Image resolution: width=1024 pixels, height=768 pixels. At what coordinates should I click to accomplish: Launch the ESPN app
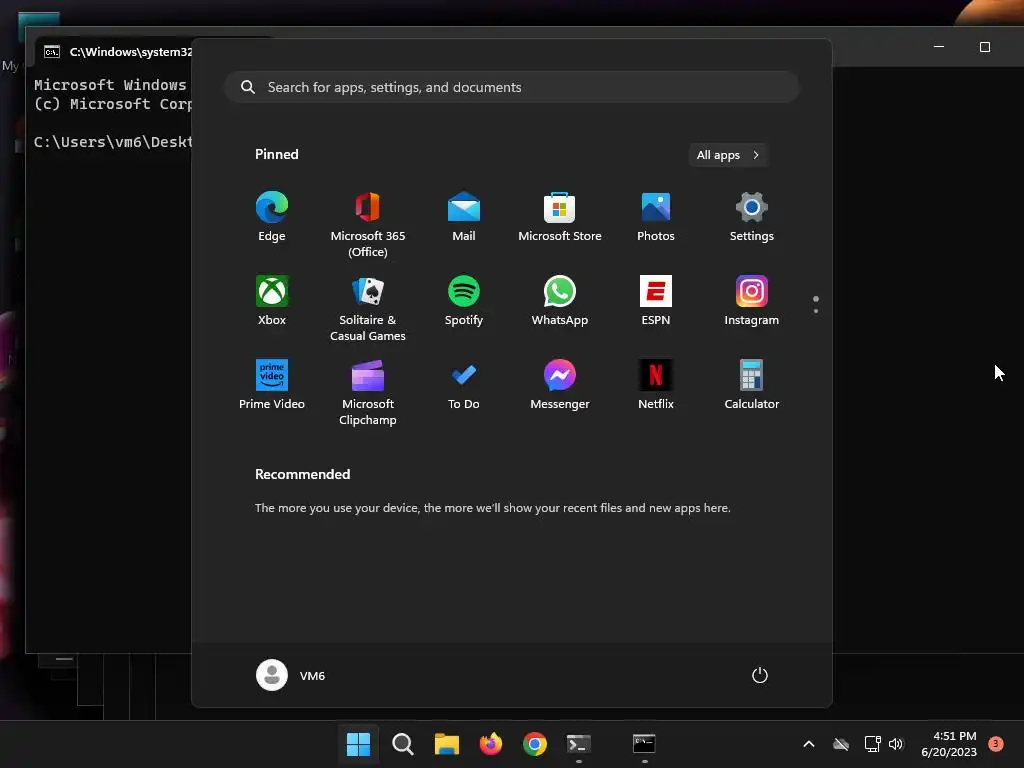tap(656, 301)
